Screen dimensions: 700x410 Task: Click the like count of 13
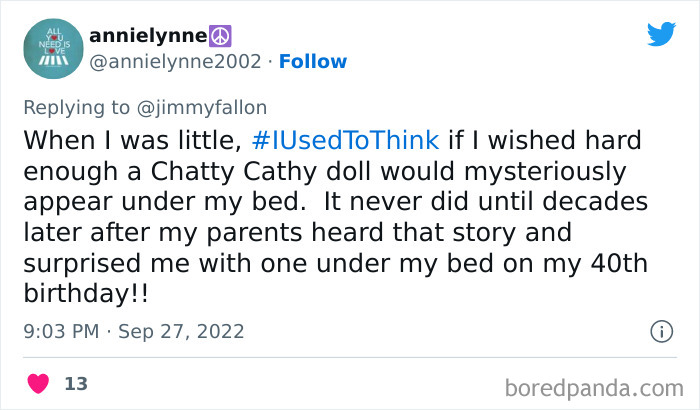(x=76, y=384)
